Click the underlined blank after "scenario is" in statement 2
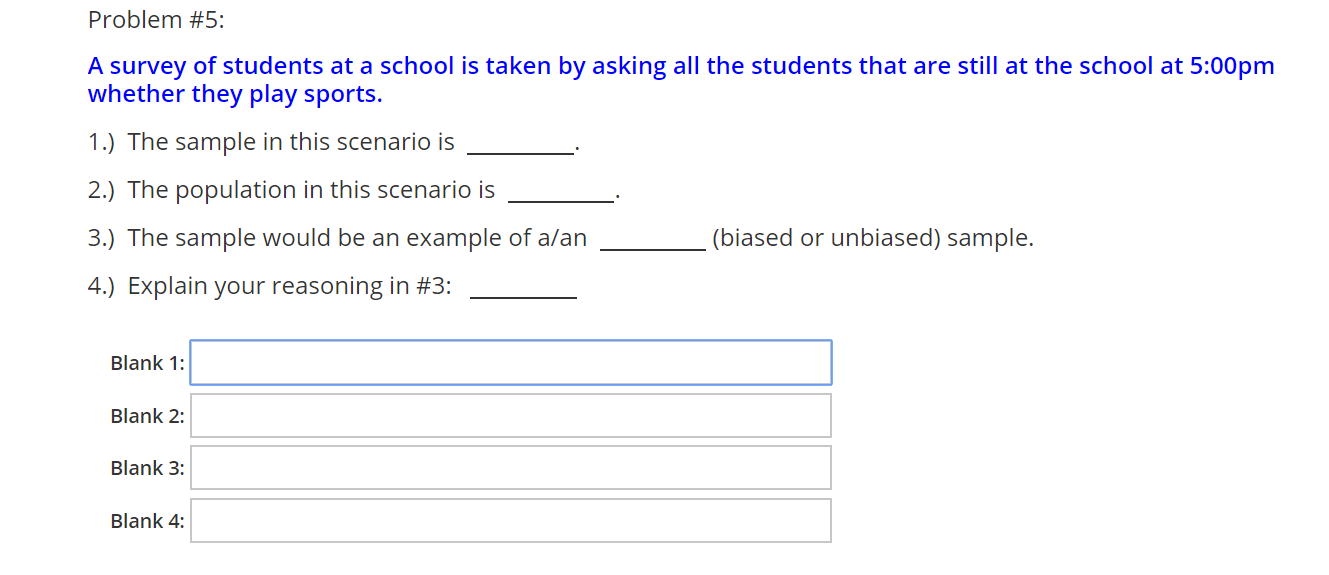This screenshot has width=1329, height=575. pyautogui.click(x=561, y=194)
